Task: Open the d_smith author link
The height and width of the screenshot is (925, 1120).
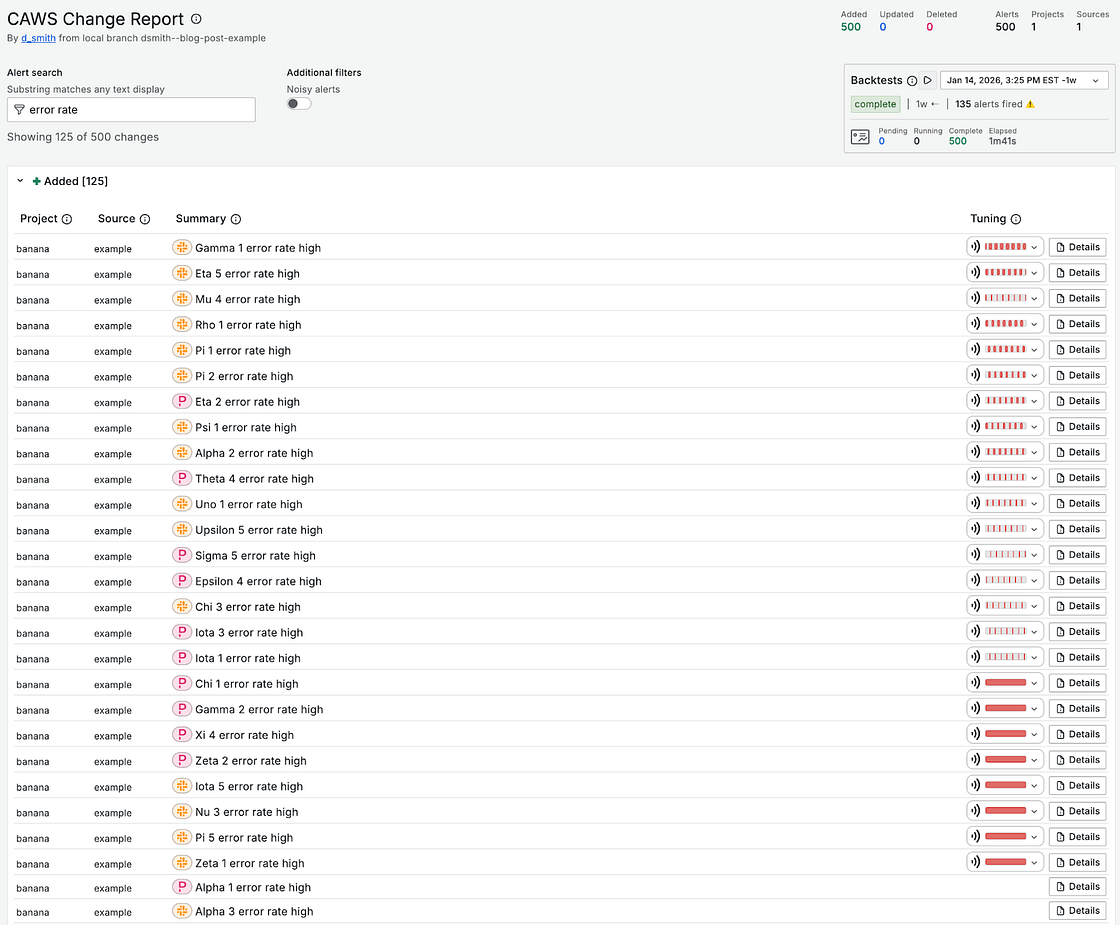Action: click(38, 38)
